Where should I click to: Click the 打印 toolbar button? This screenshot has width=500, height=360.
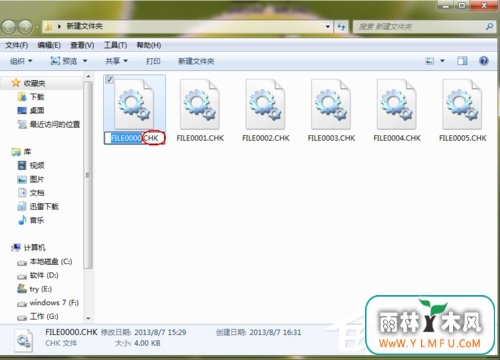click(153, 61)
